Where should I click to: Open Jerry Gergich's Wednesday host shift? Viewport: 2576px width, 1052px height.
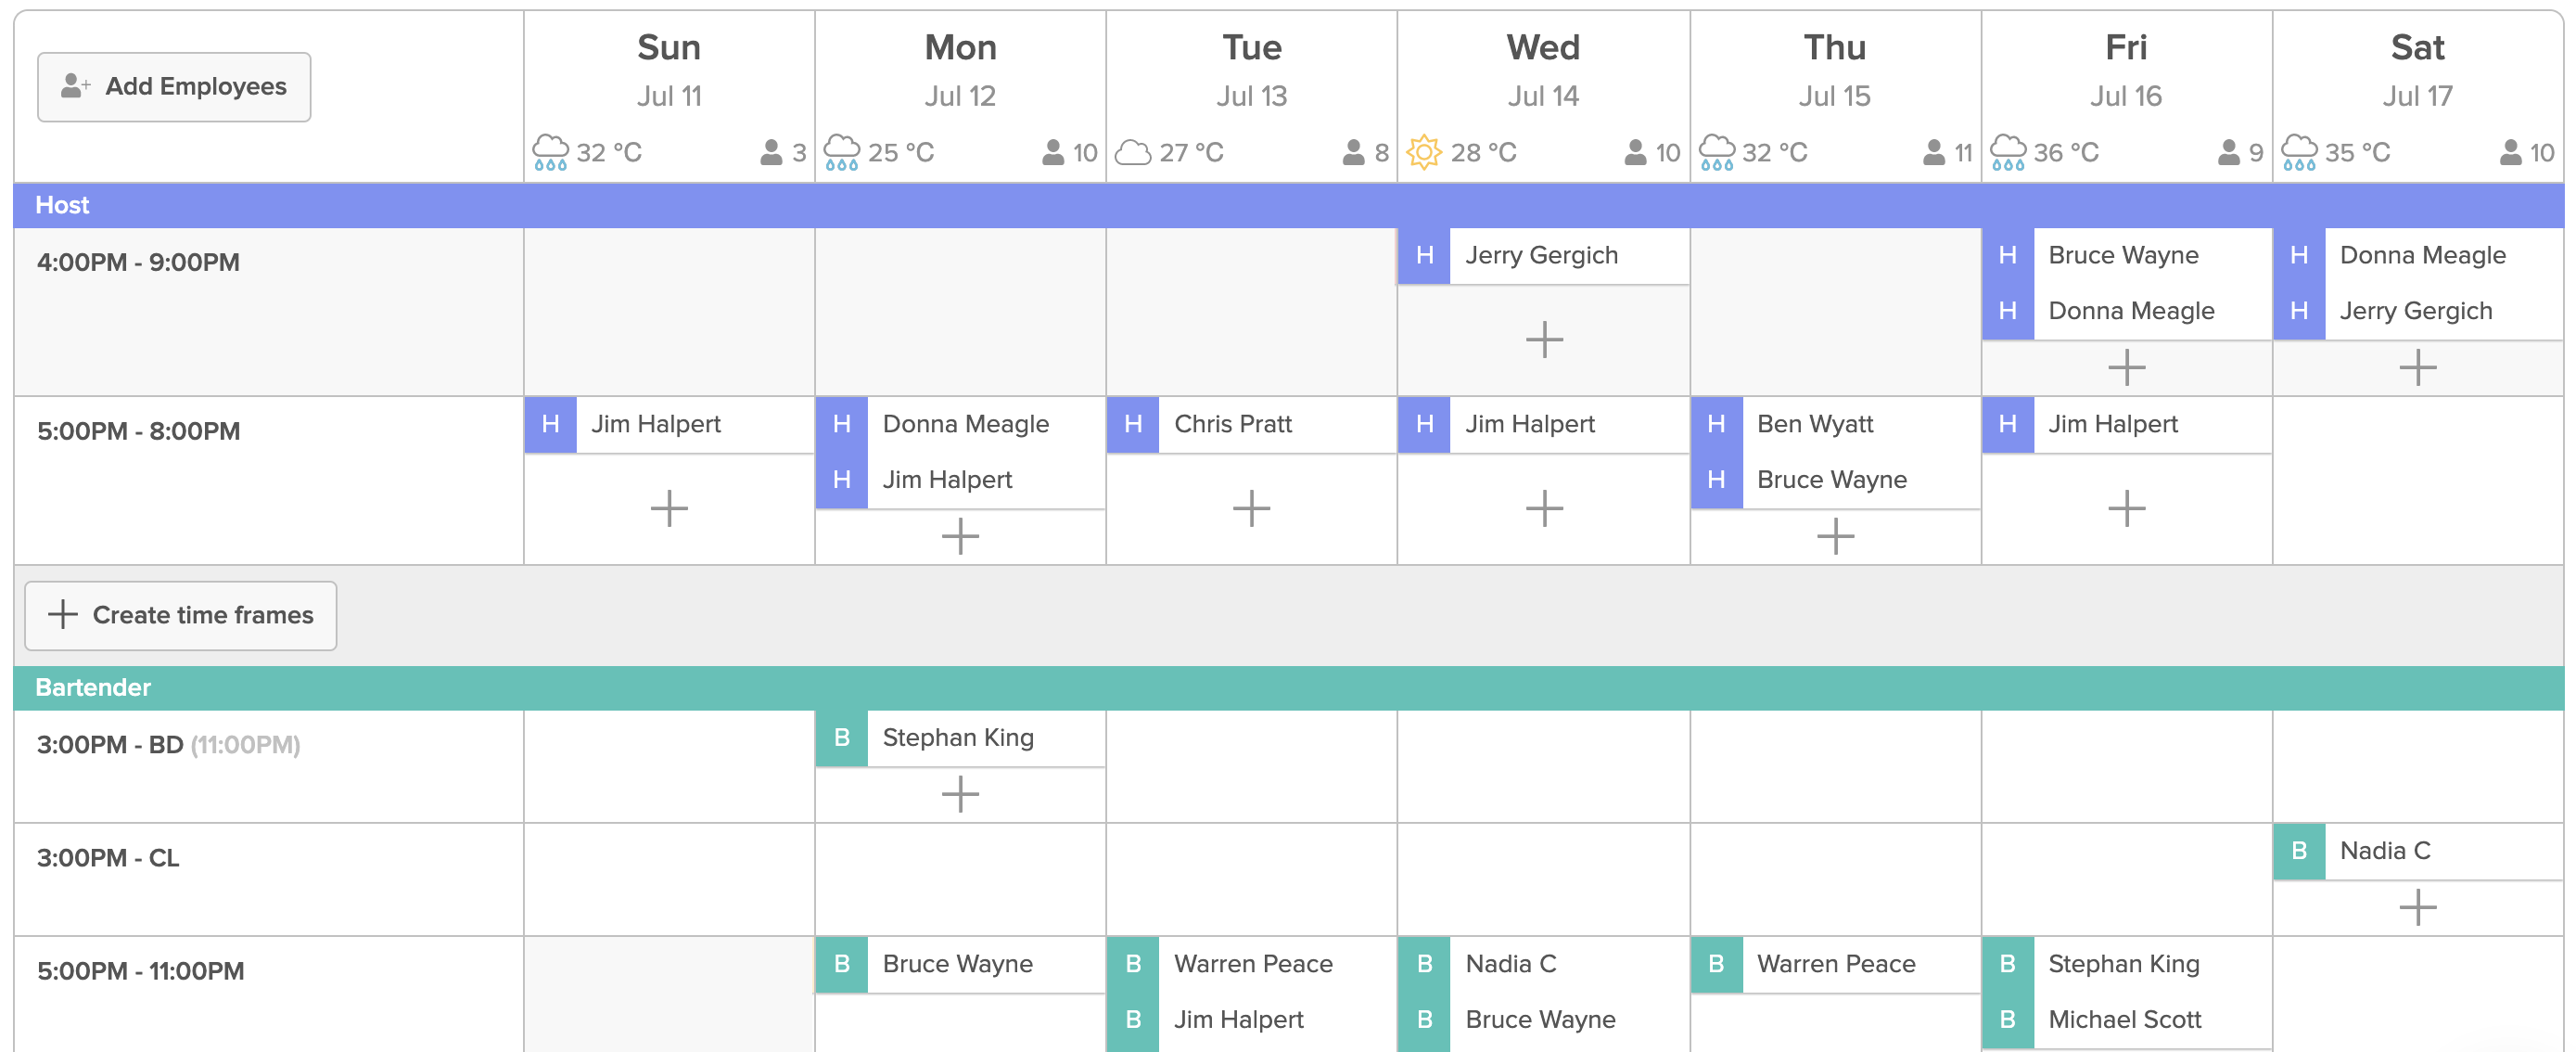click(x=1543, y=256)
